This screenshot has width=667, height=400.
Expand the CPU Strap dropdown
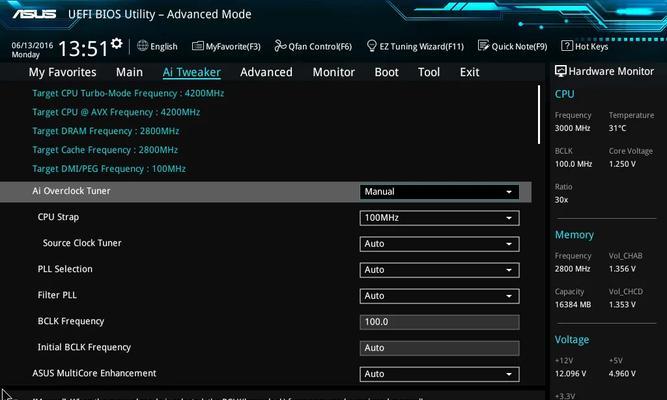(x=439, y=218)
